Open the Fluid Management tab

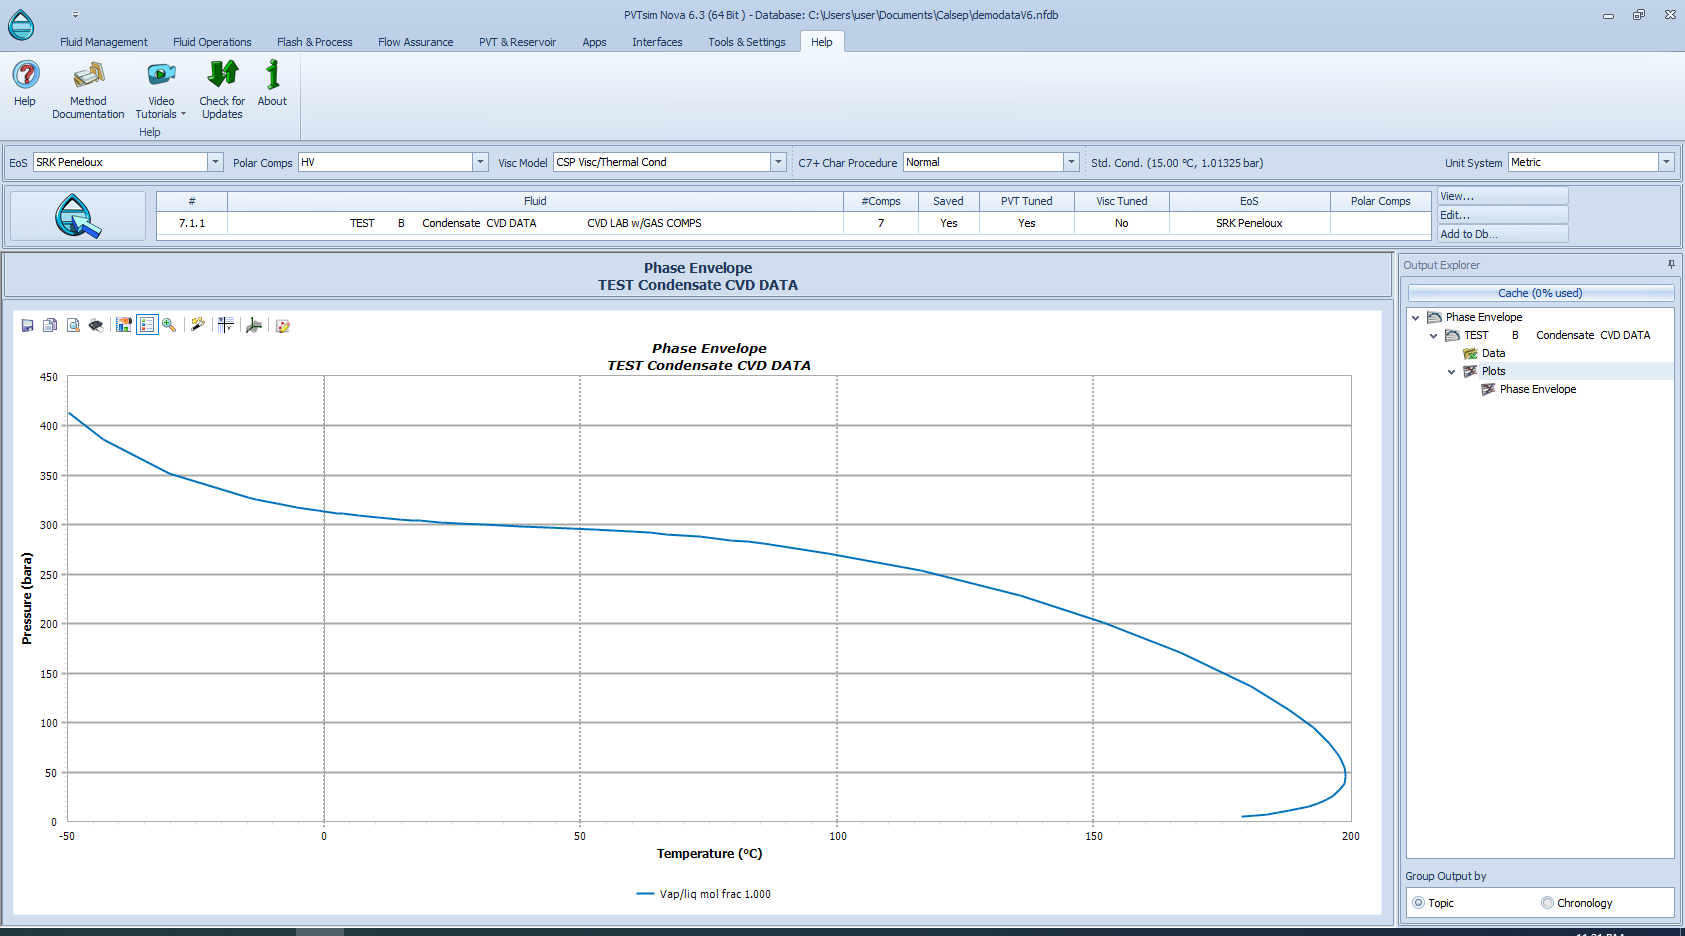[x=104, y=42]
